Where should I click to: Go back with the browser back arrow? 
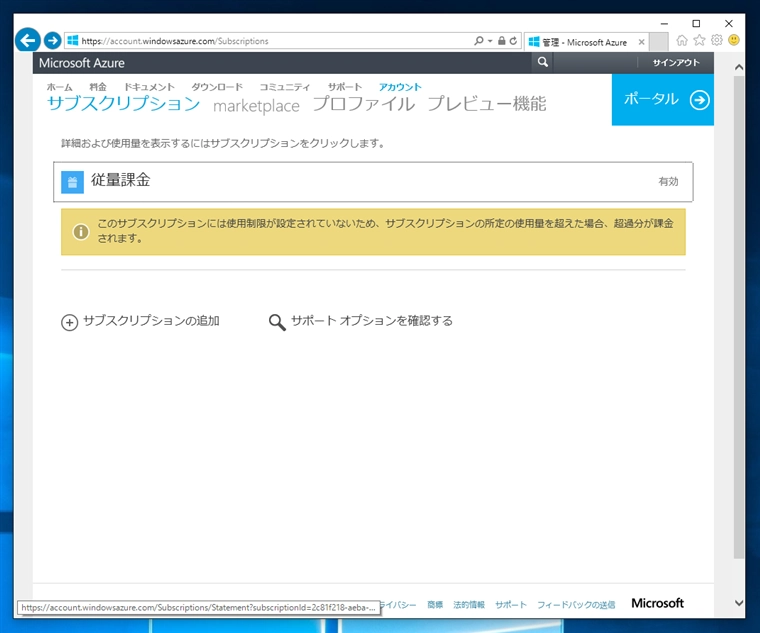pyautogui.click(x=28, y=40)
